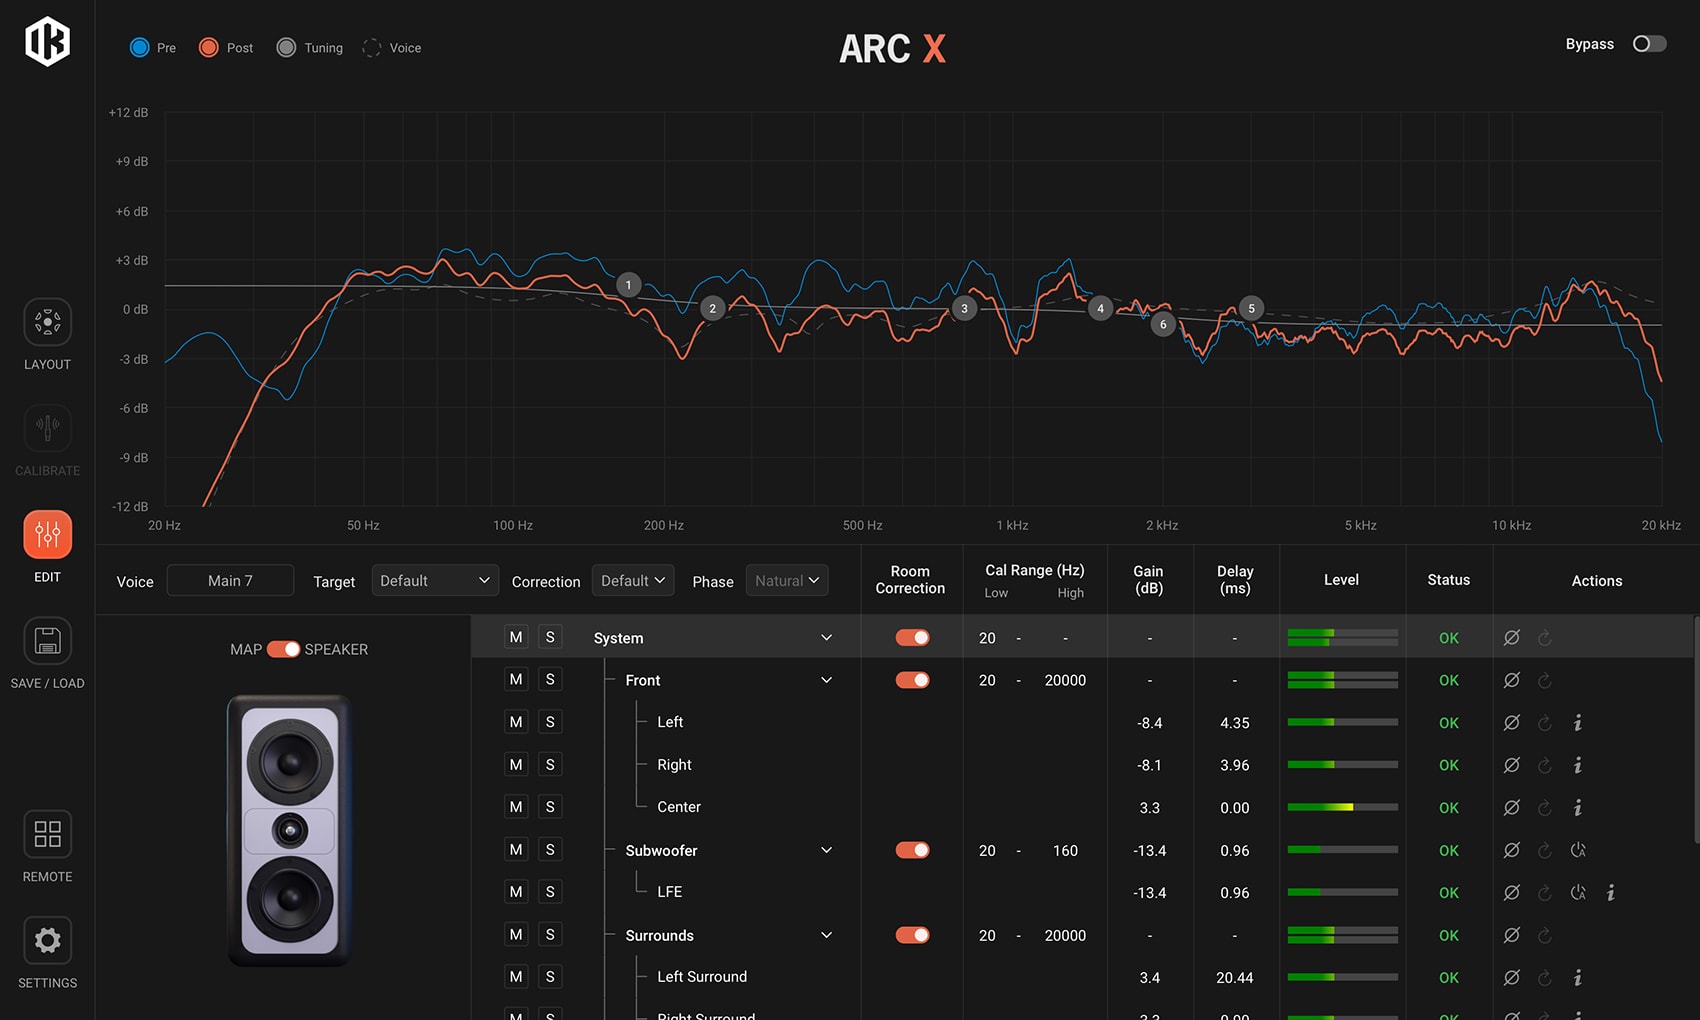Open the Save / Load panel
Image resolution: width=1700 pixels, height=1020 pixels.
(x=47, y=641)
